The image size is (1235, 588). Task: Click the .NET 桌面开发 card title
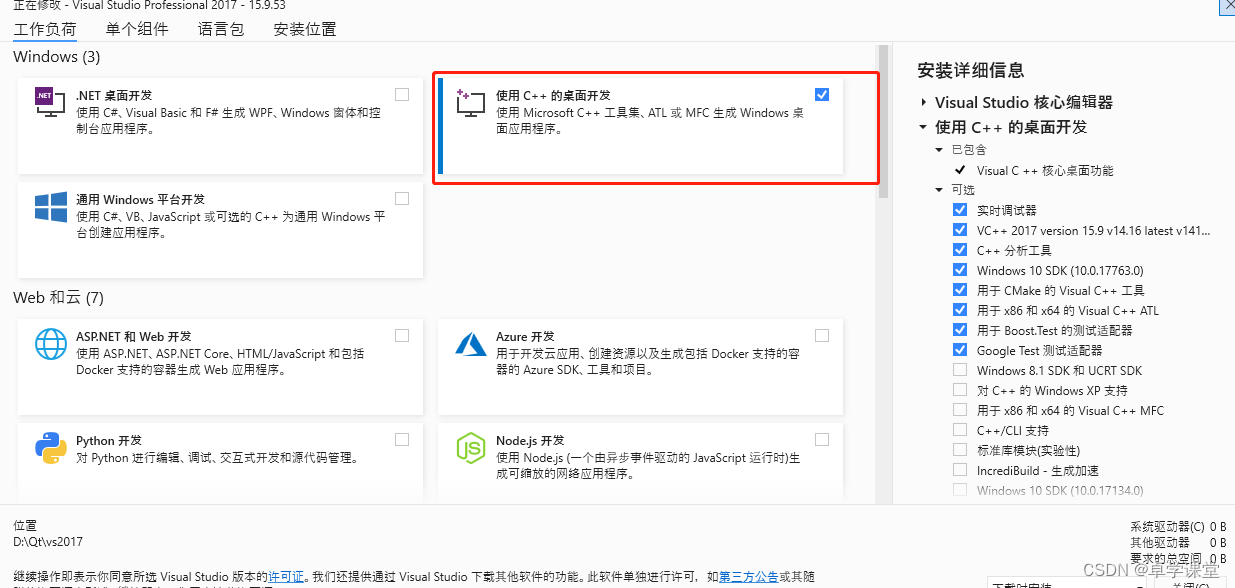coord(114,96)
